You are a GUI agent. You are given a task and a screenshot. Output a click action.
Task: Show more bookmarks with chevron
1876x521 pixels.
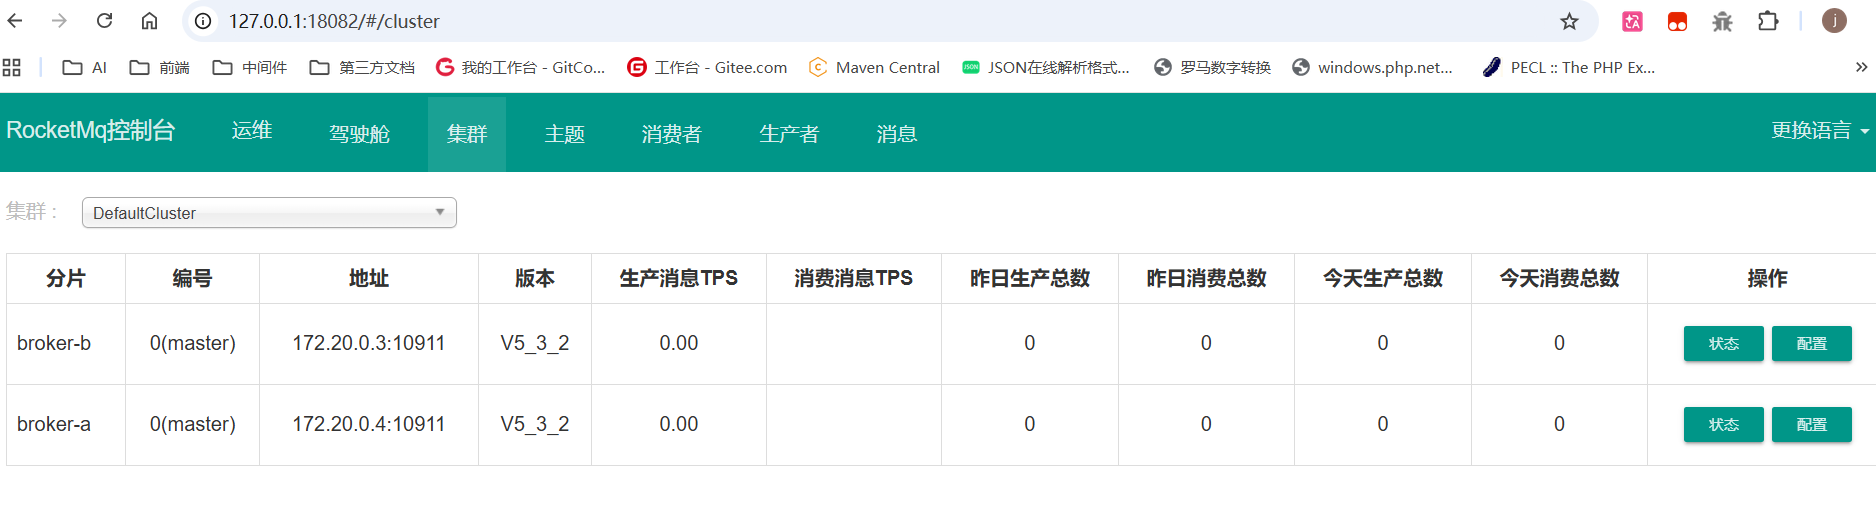[1861, 67]
